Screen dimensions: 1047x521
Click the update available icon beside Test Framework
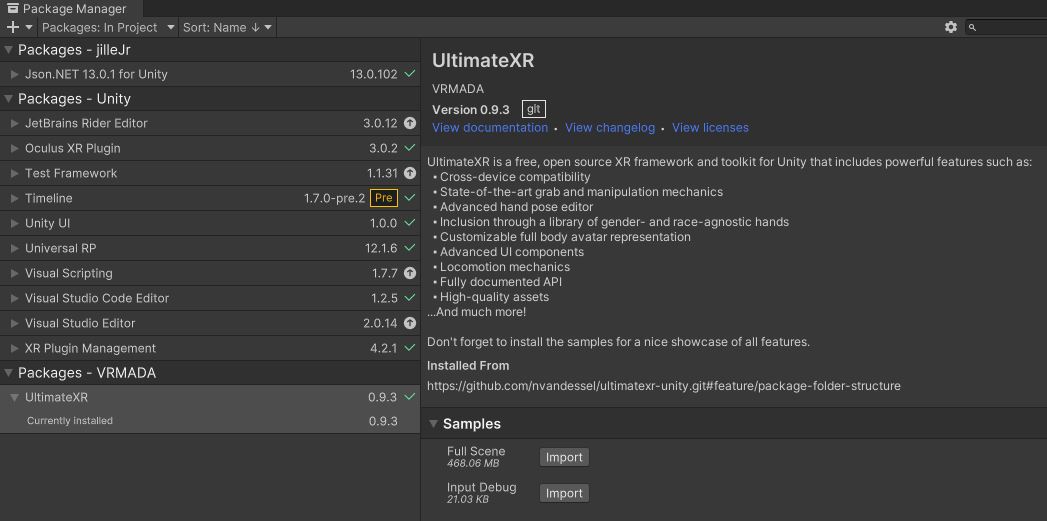click(410, 173)
